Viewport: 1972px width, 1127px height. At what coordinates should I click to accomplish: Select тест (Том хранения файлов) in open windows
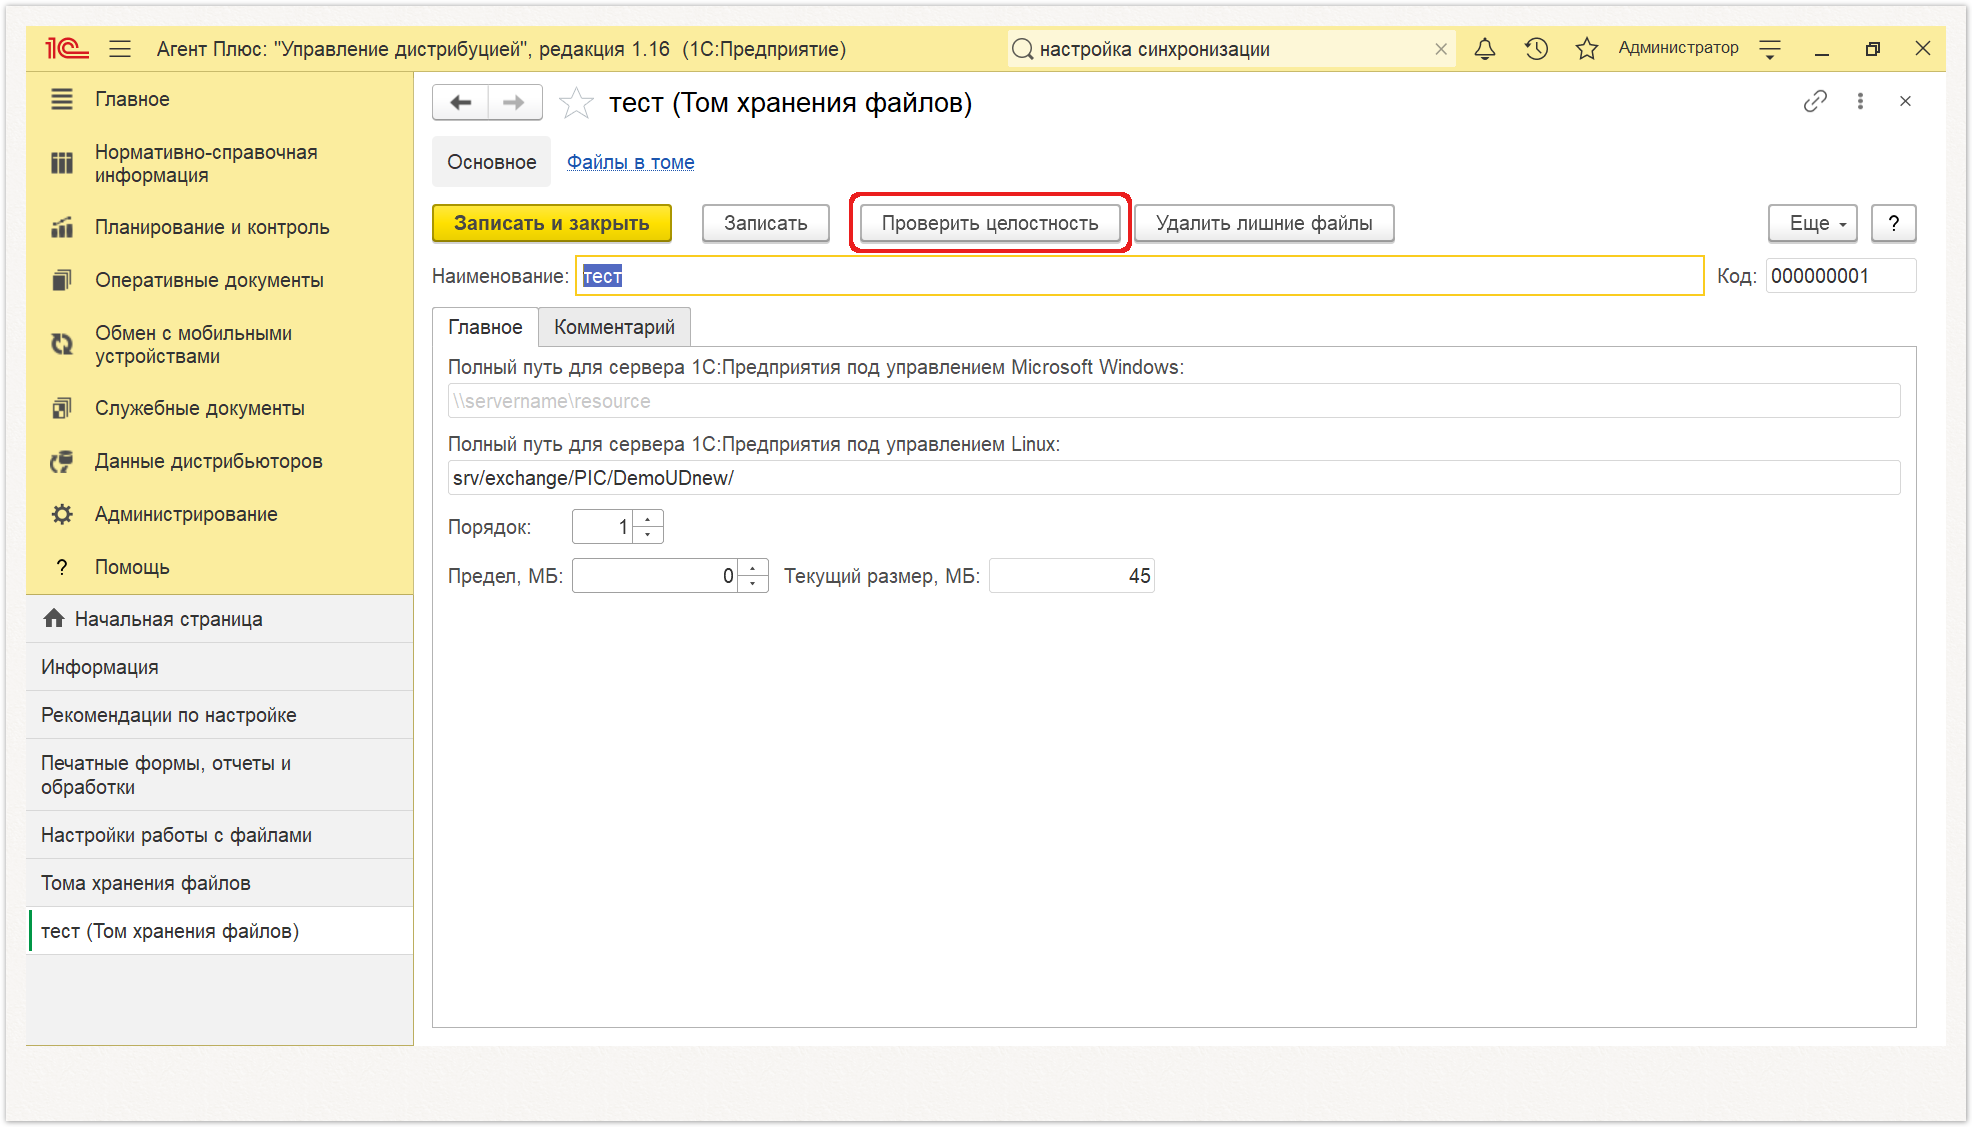click(x=220, y=931)
